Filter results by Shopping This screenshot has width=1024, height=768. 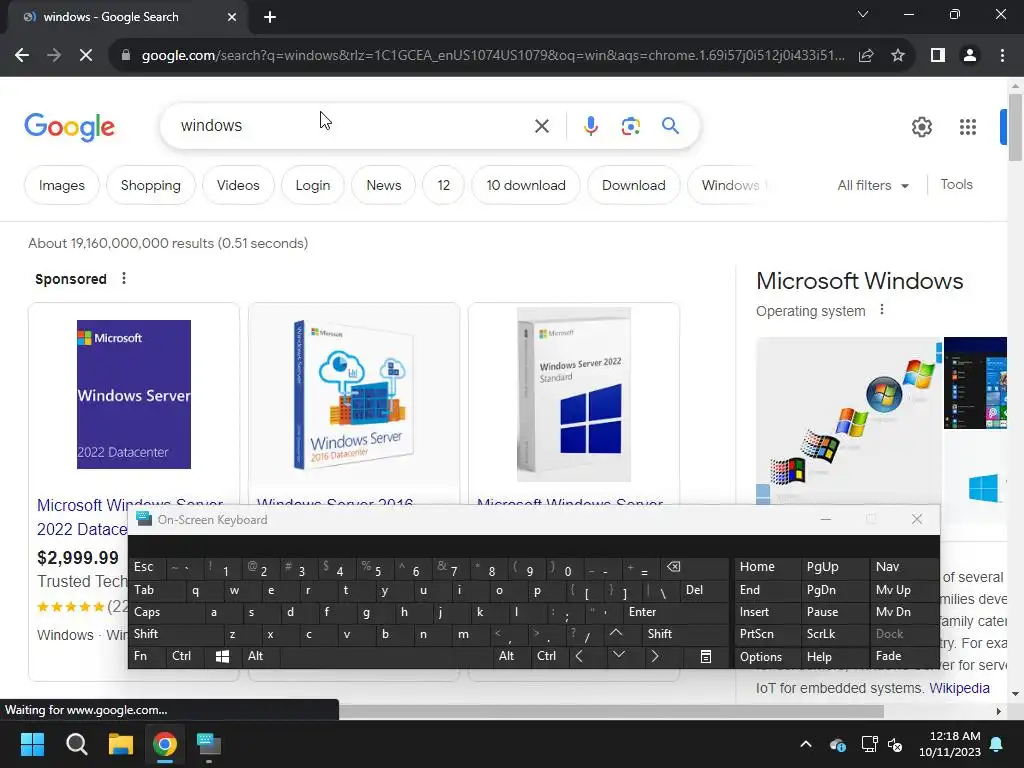click(x=150, y=185)
